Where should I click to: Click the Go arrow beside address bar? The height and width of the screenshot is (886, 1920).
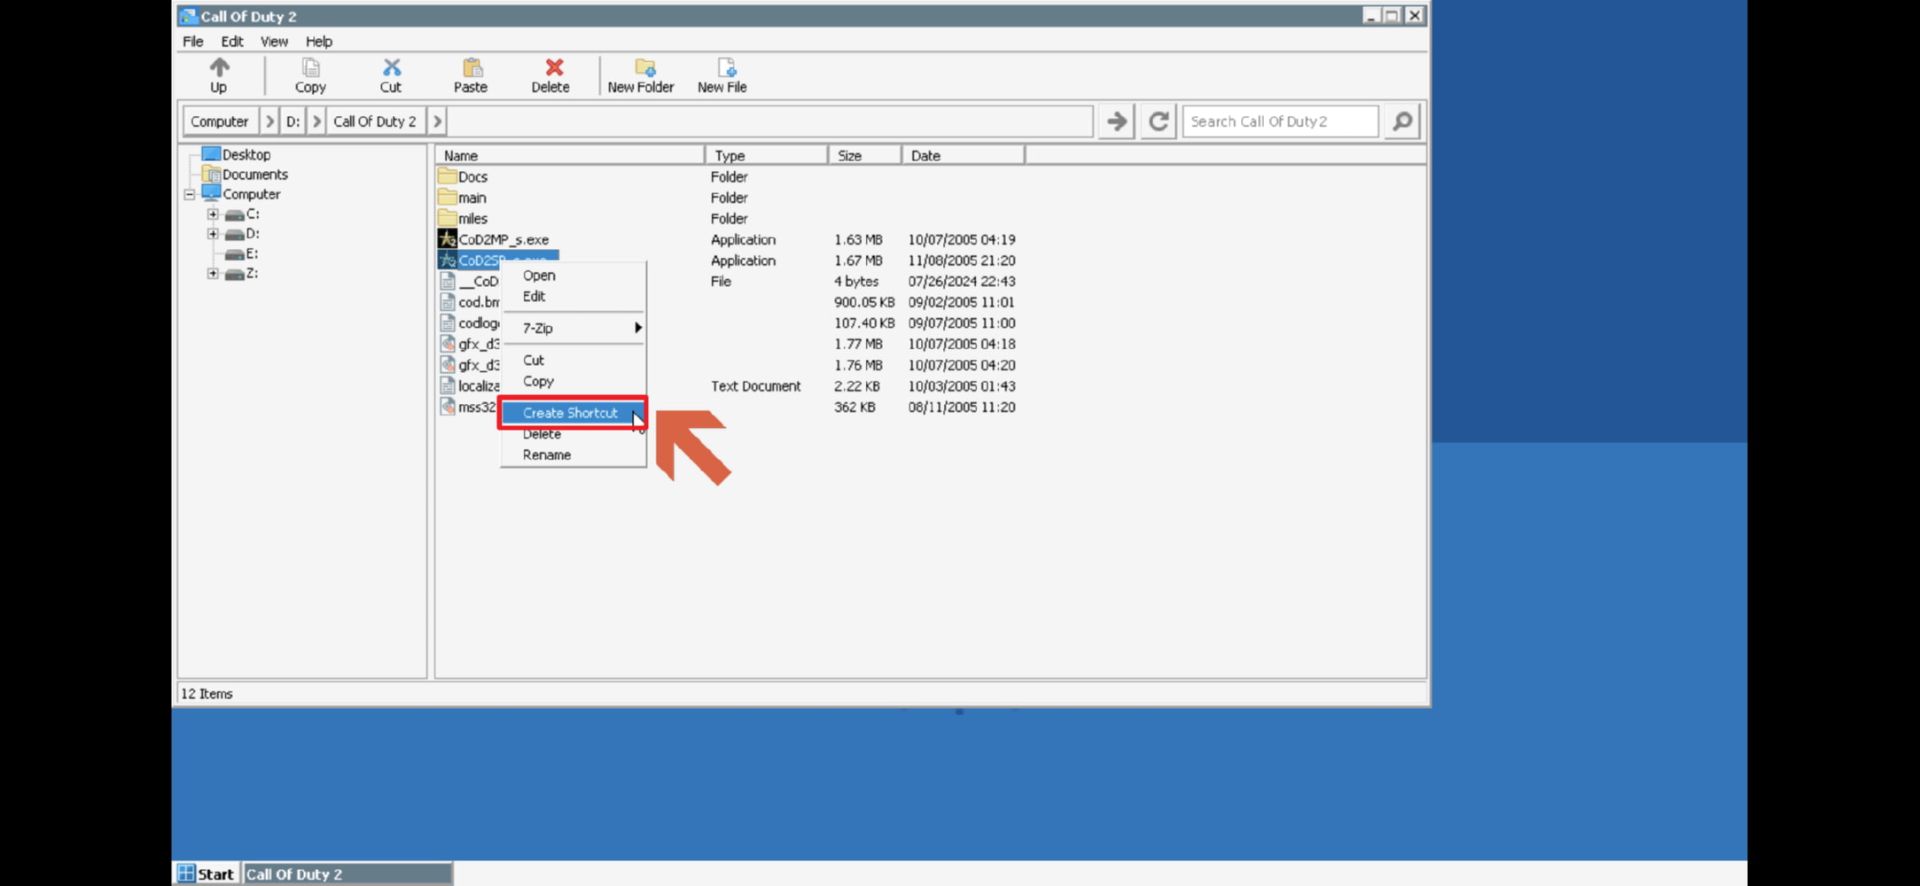[1117, 121]
